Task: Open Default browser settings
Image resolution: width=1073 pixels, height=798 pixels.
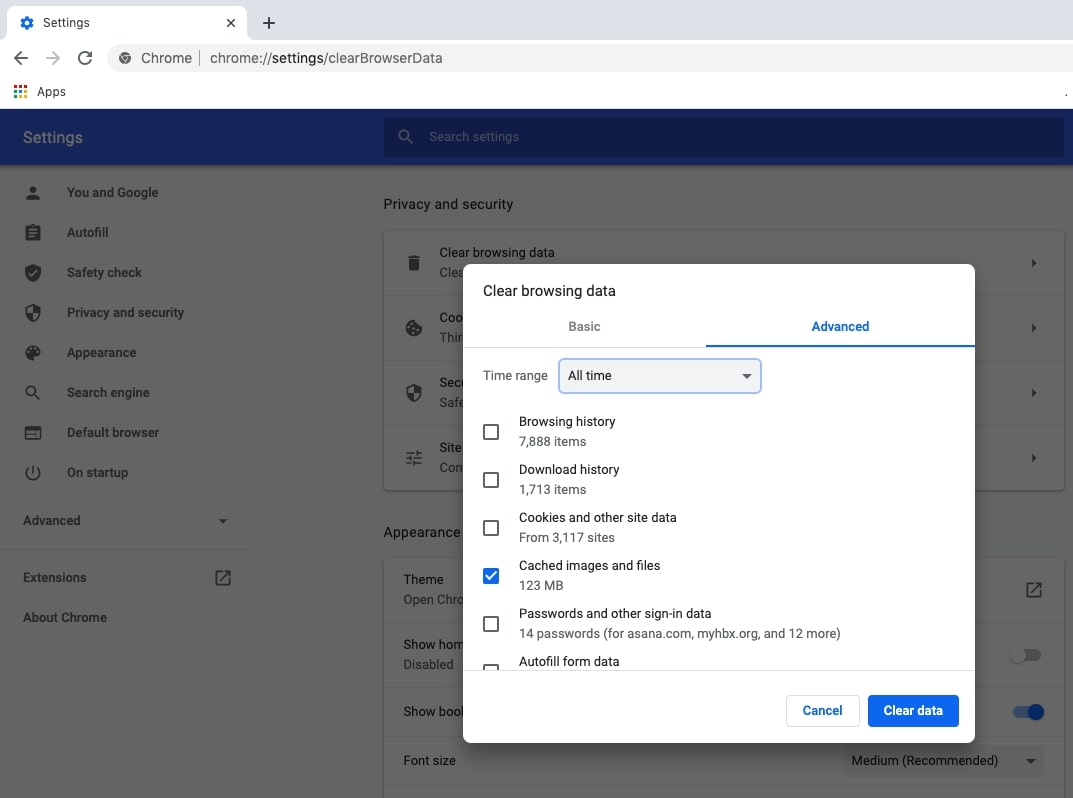Action: pos(113,433)
